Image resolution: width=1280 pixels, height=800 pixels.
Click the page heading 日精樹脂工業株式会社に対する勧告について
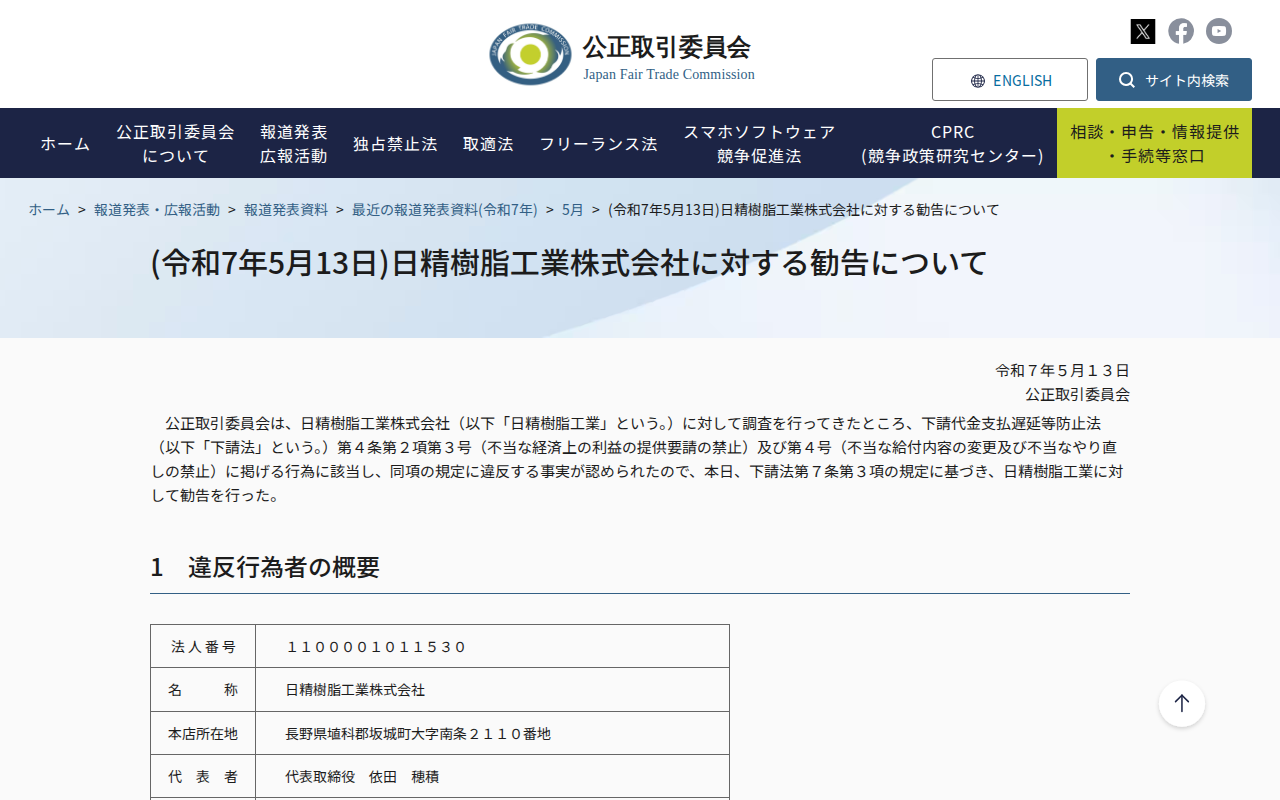tap(569, 262)
